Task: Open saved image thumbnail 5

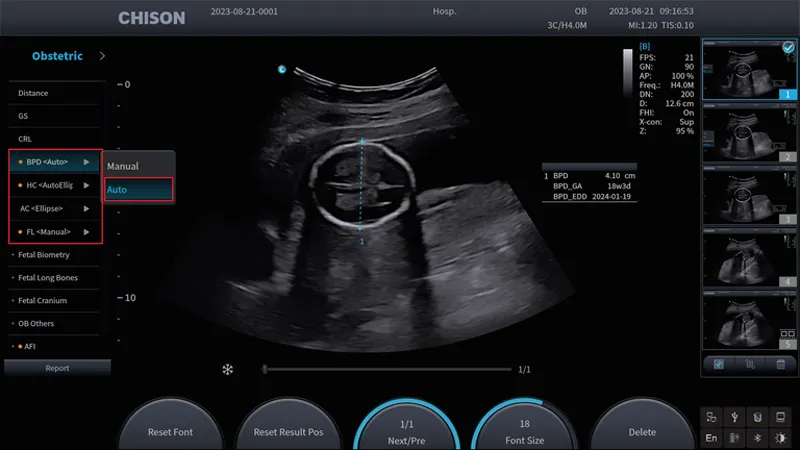Action: pos(749,320)
